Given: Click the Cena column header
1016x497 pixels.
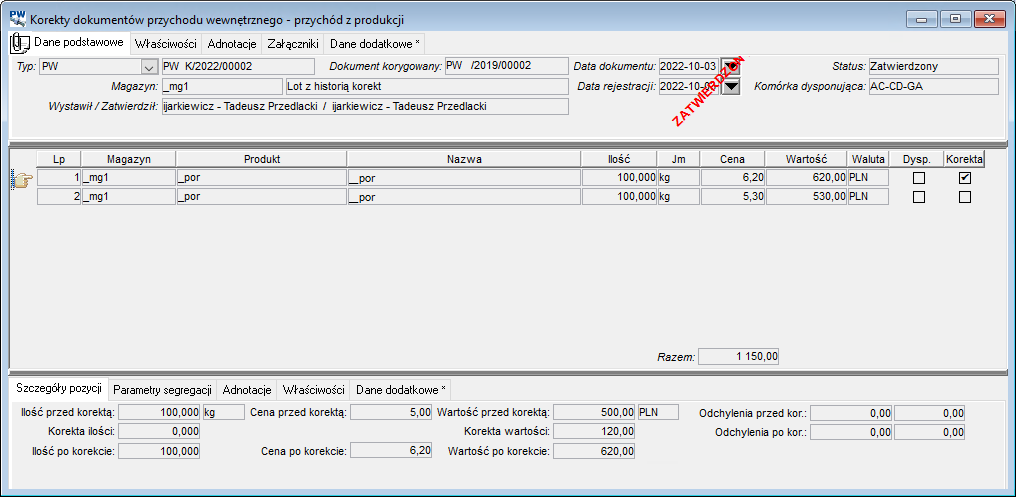Looking at the screenshot, I should click(732, 159).
